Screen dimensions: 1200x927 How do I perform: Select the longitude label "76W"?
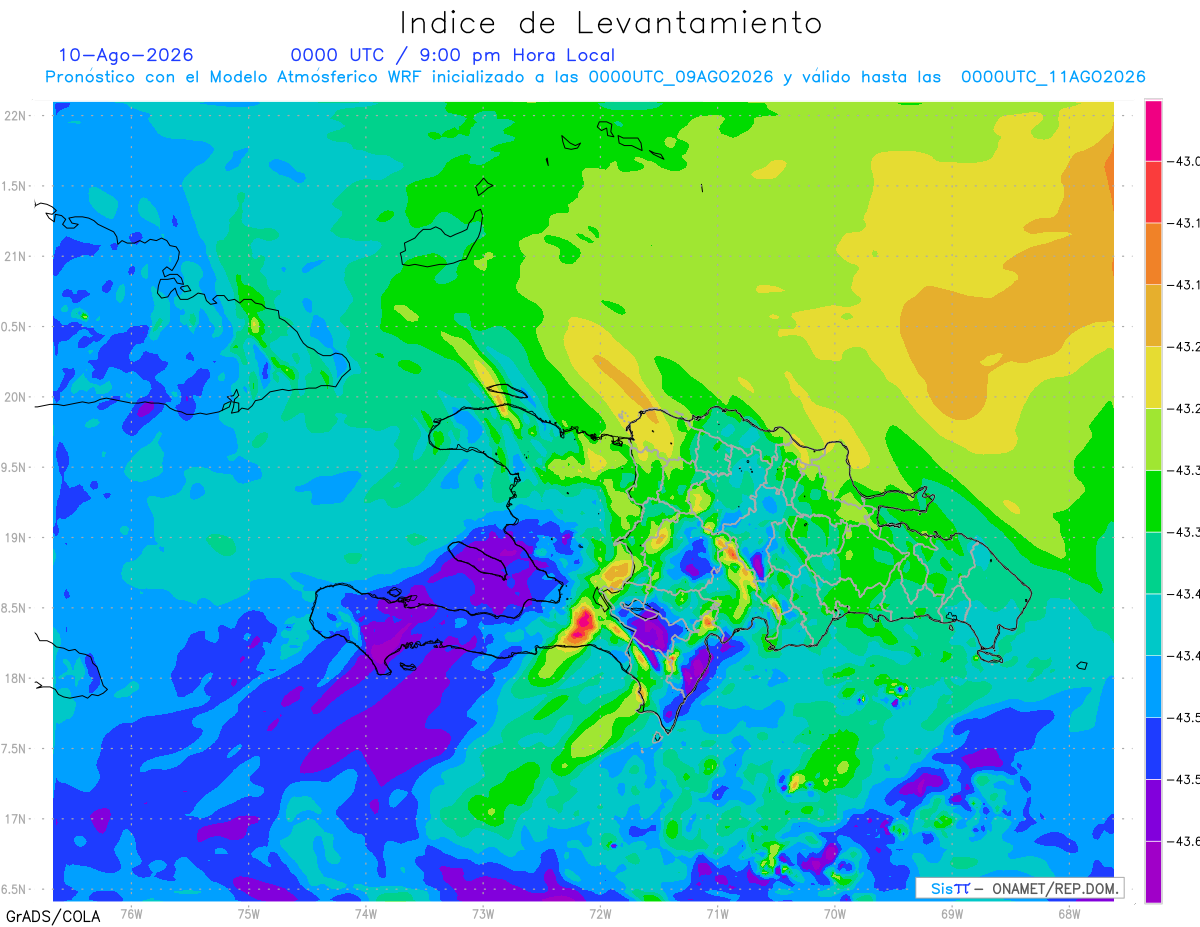(131, 913)
